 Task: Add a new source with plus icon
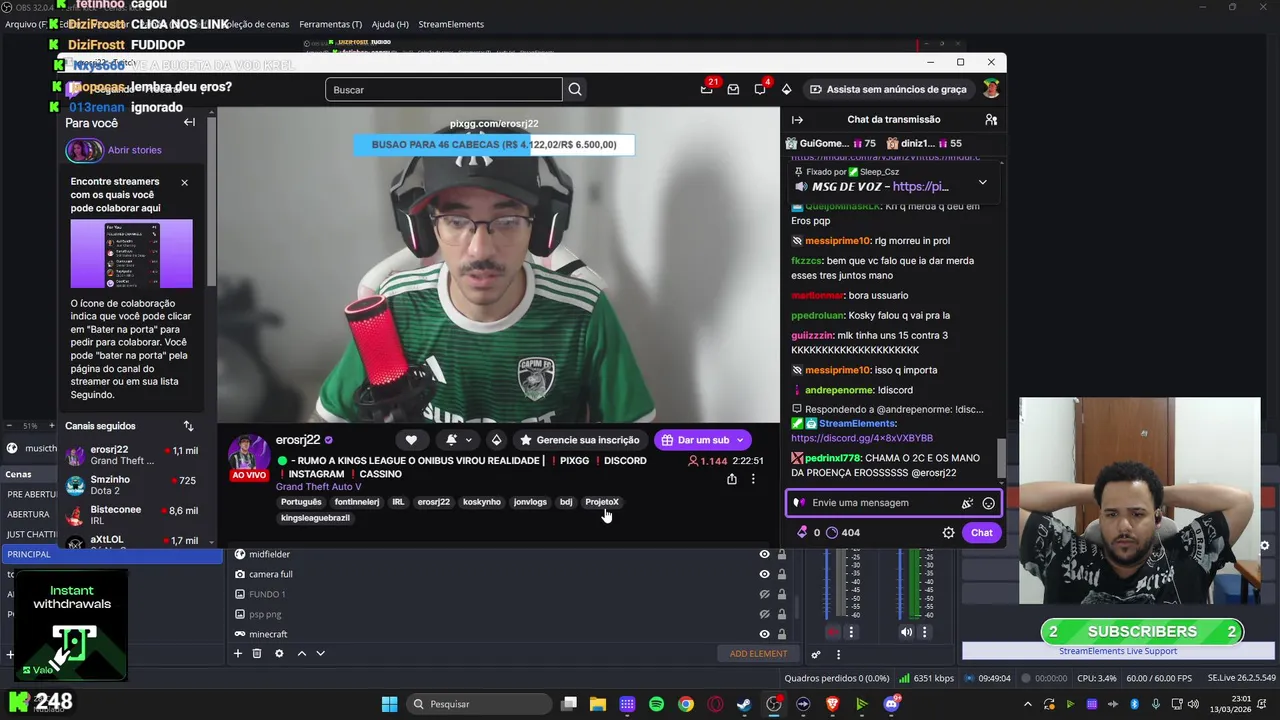click(238, 653)
